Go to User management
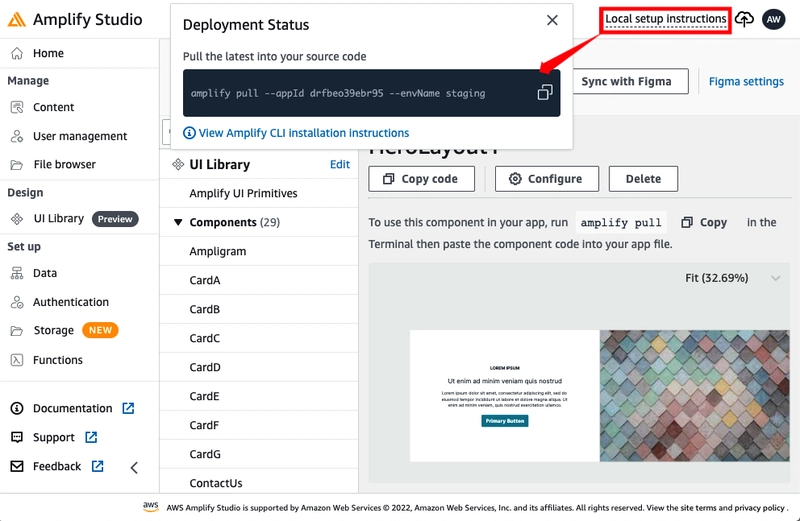 [80, 136]
